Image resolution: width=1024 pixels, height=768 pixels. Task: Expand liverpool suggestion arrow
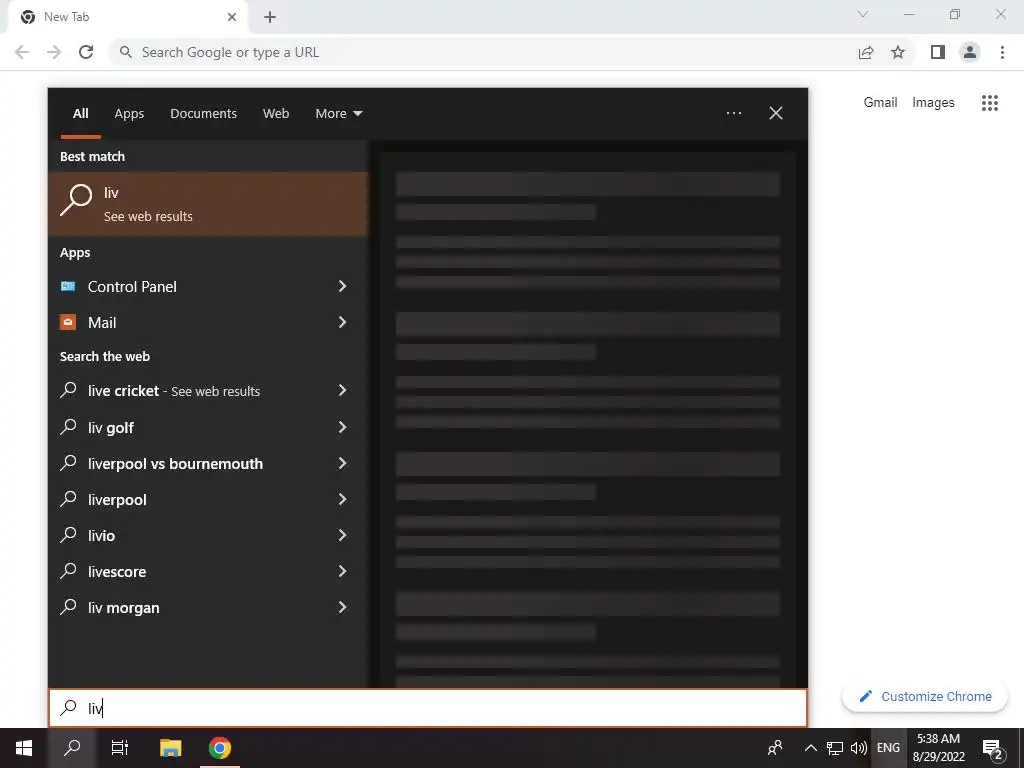342,499
